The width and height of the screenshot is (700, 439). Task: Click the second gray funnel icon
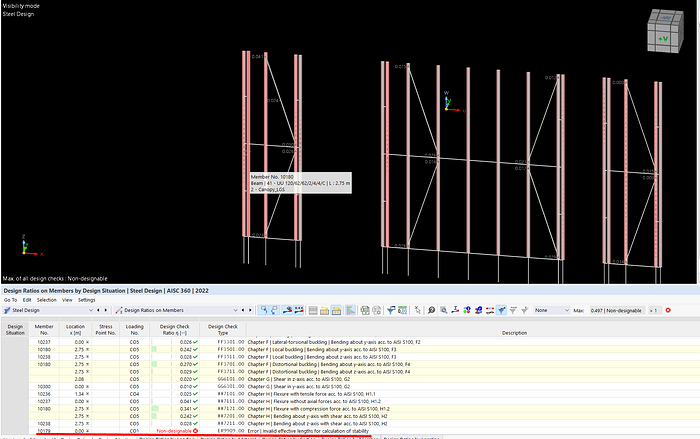(x=525, y=310)
